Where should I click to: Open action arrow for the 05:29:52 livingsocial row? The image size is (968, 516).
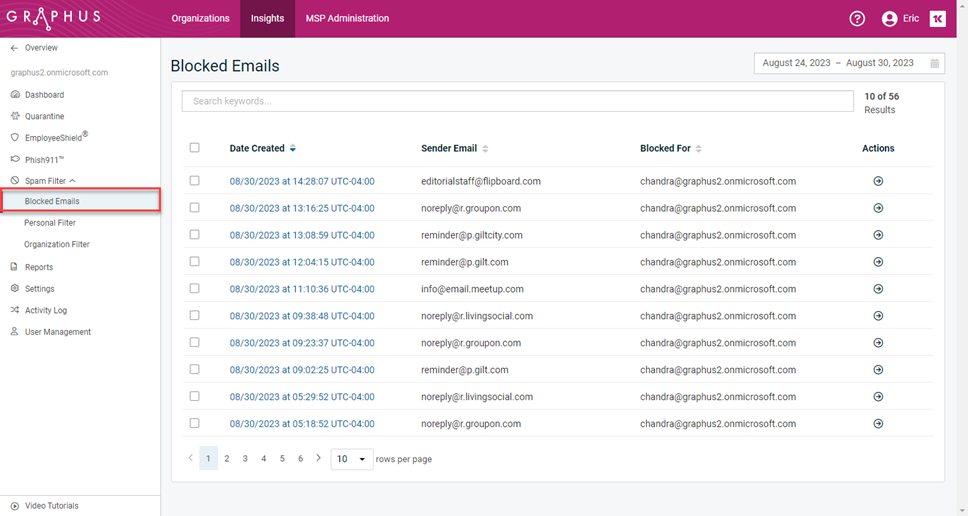coord(878,396)
